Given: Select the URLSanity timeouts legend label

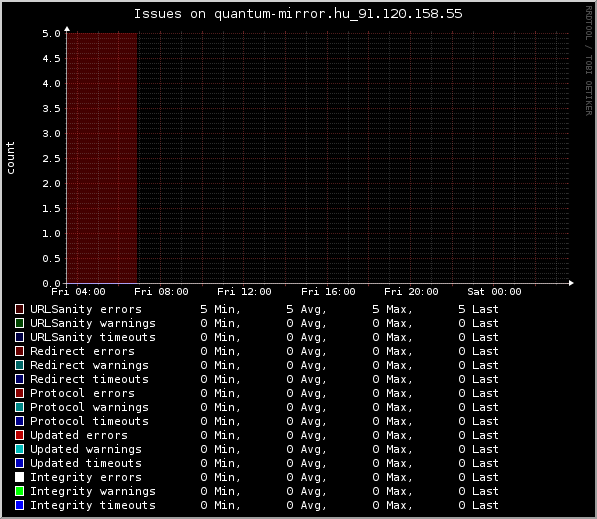Looking at the screenshot, I should coord(93,337).
